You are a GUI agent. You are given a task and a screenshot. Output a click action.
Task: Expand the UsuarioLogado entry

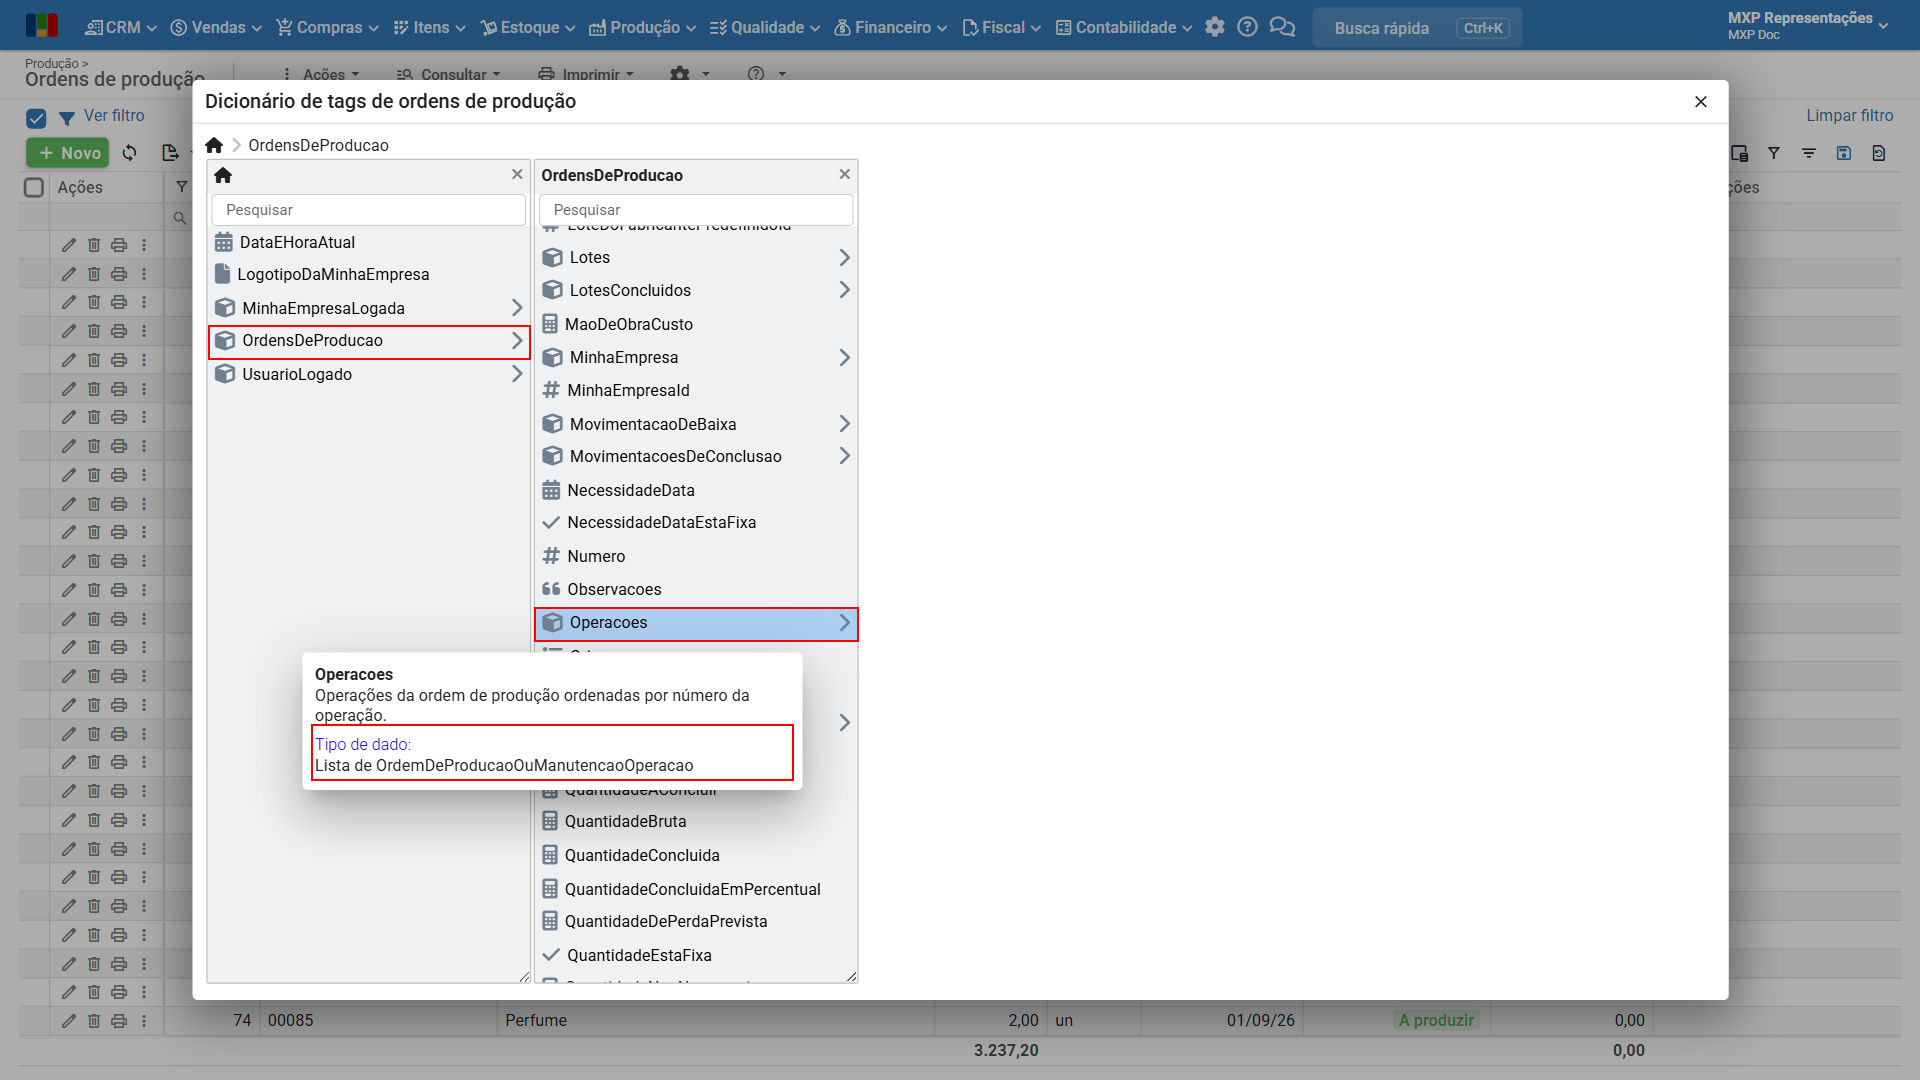[x=368, y=375]
